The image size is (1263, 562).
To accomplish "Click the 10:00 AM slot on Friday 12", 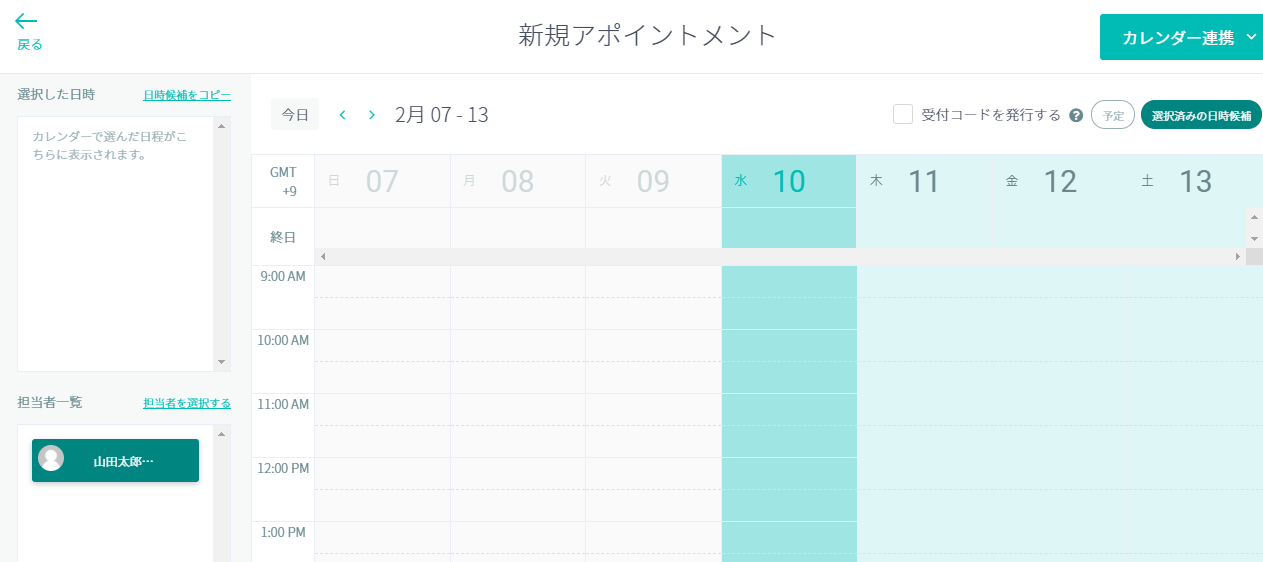I will click(x=1060, y=345).
